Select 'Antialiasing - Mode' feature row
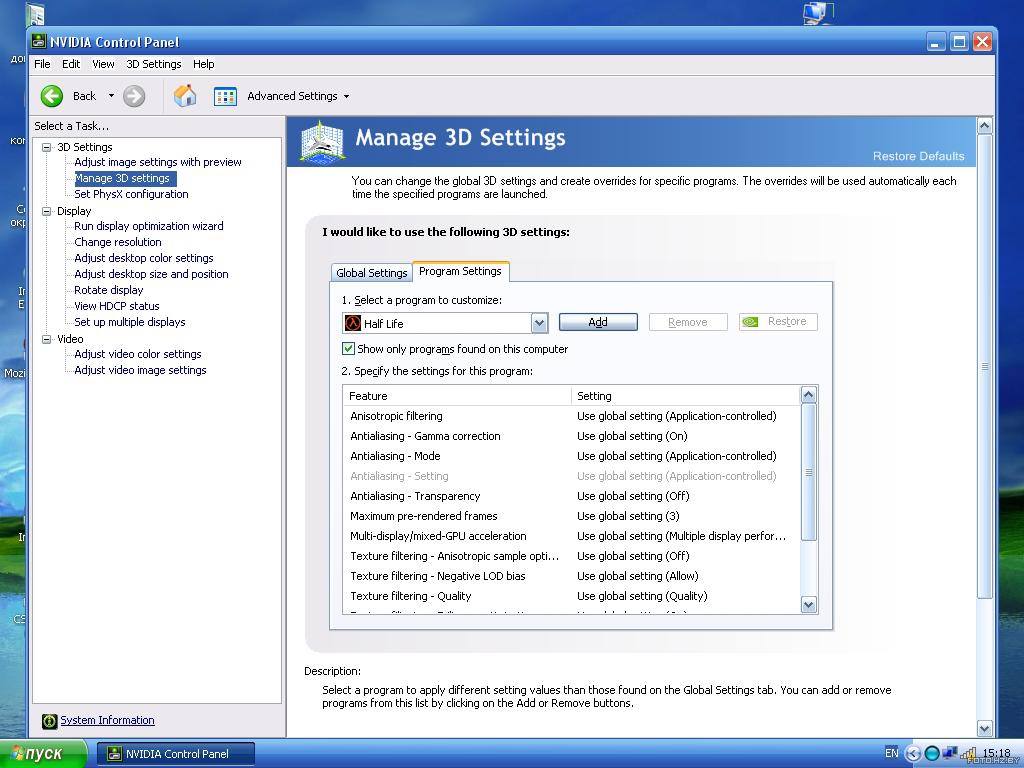The image size is (1024, 768). point(571,456)
